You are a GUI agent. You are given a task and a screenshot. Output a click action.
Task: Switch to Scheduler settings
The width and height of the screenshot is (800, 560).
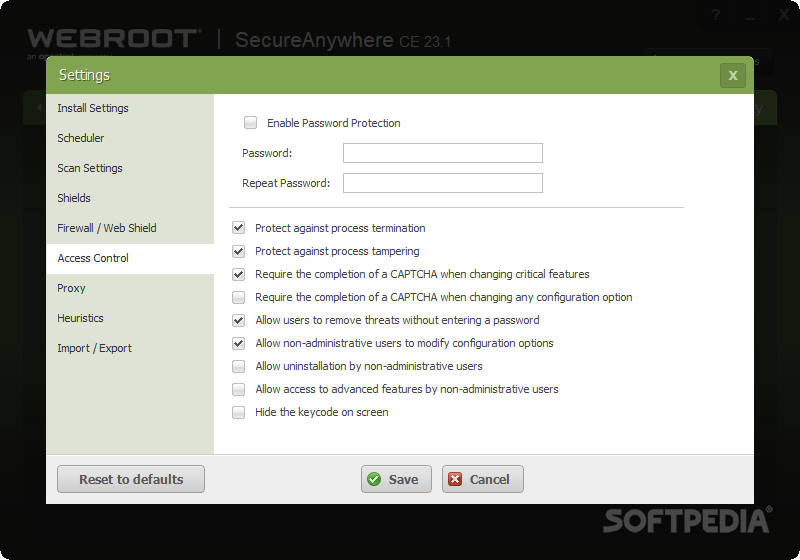130,138
